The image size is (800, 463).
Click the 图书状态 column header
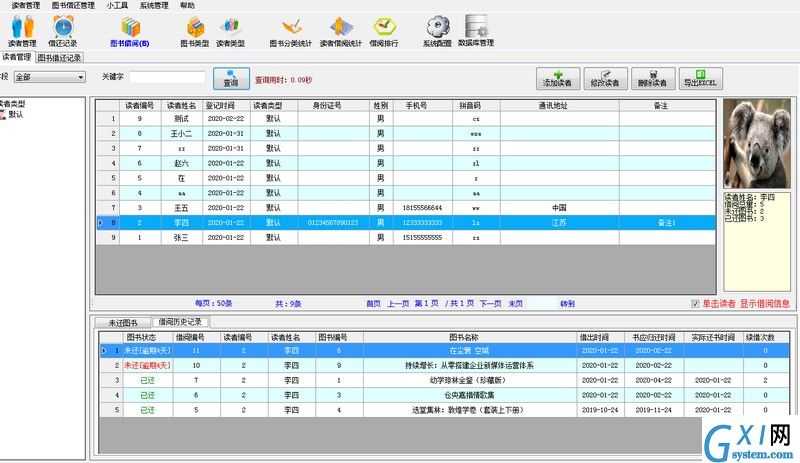pos(147,337)
